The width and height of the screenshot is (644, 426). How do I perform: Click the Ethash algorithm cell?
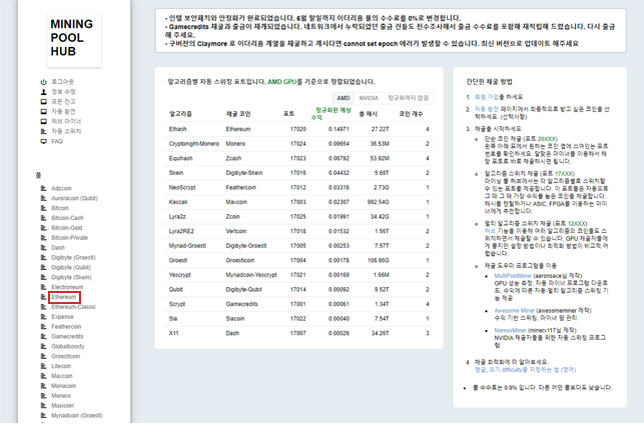(177, 129)
